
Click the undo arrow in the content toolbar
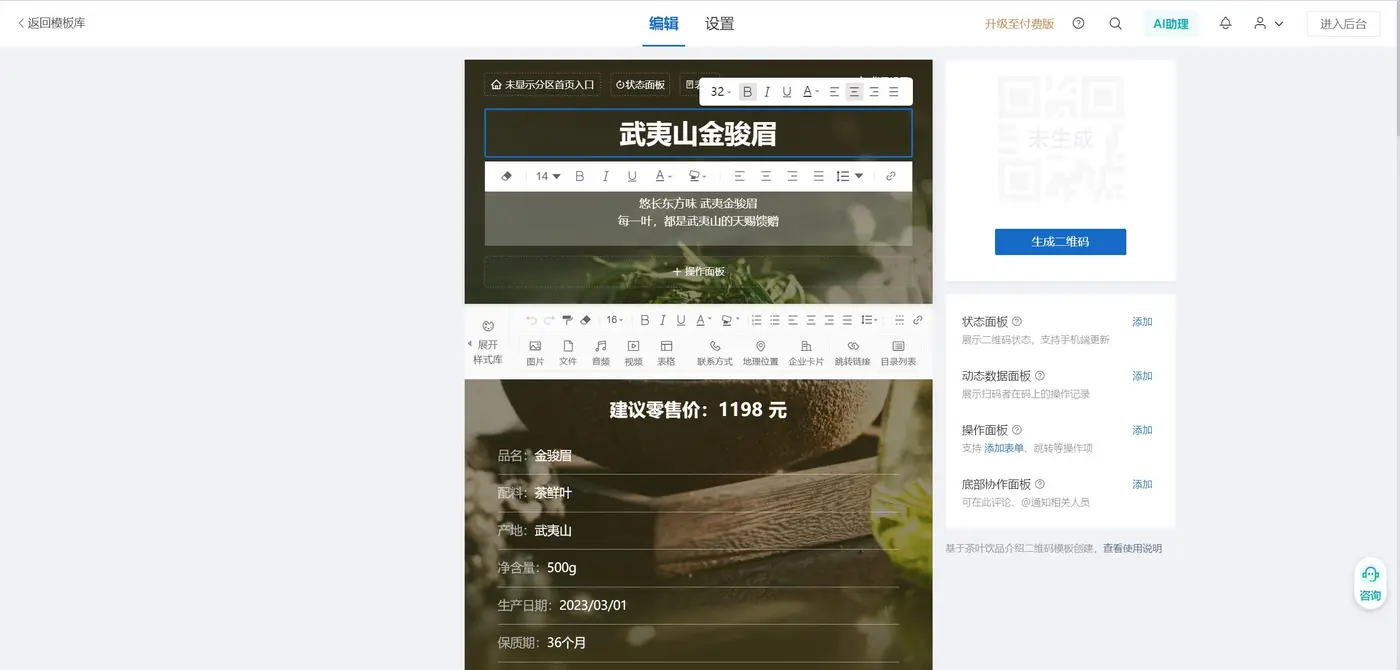pos(531,320)
